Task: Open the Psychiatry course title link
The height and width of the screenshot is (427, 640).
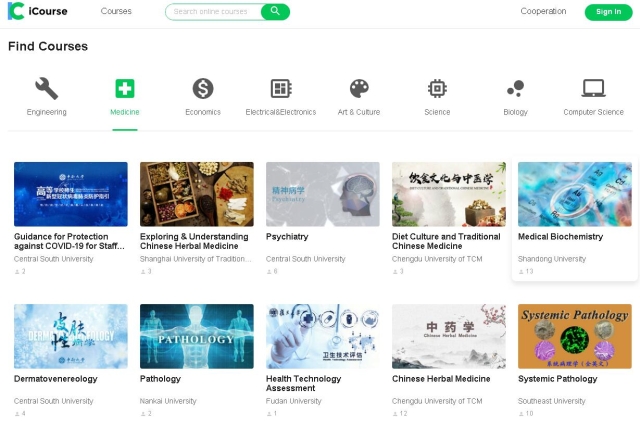Action: (x=287, y=237)
